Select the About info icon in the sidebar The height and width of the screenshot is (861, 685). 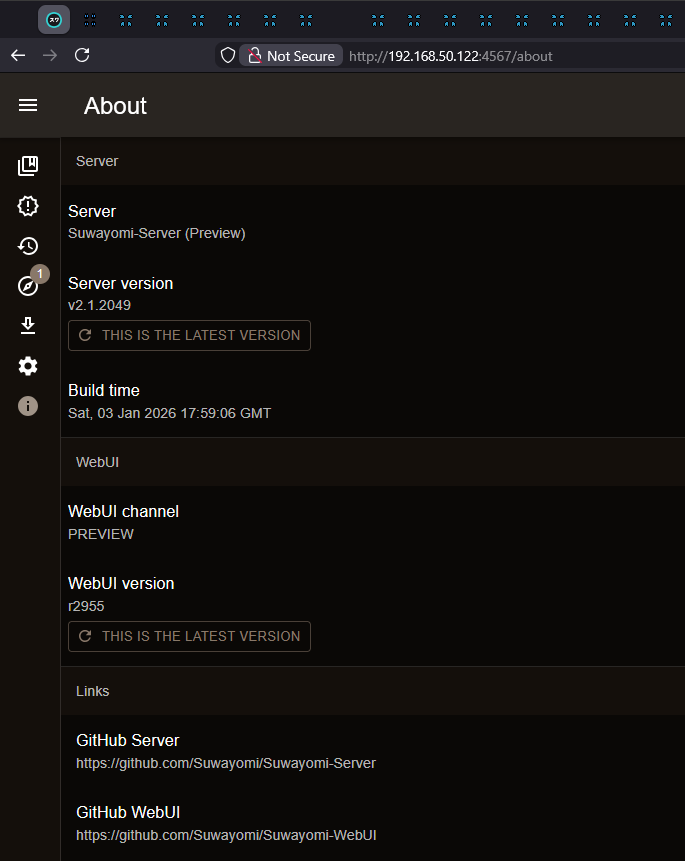point(28,406)
